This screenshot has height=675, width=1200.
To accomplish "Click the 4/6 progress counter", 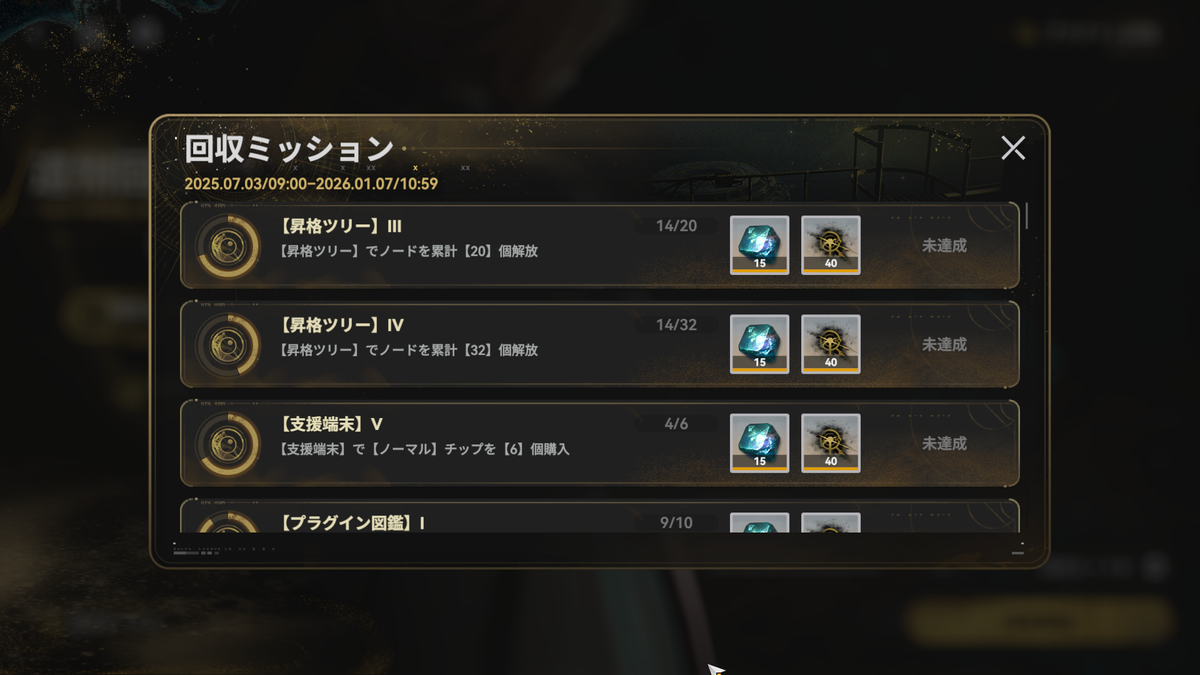I will pos(676,424).
